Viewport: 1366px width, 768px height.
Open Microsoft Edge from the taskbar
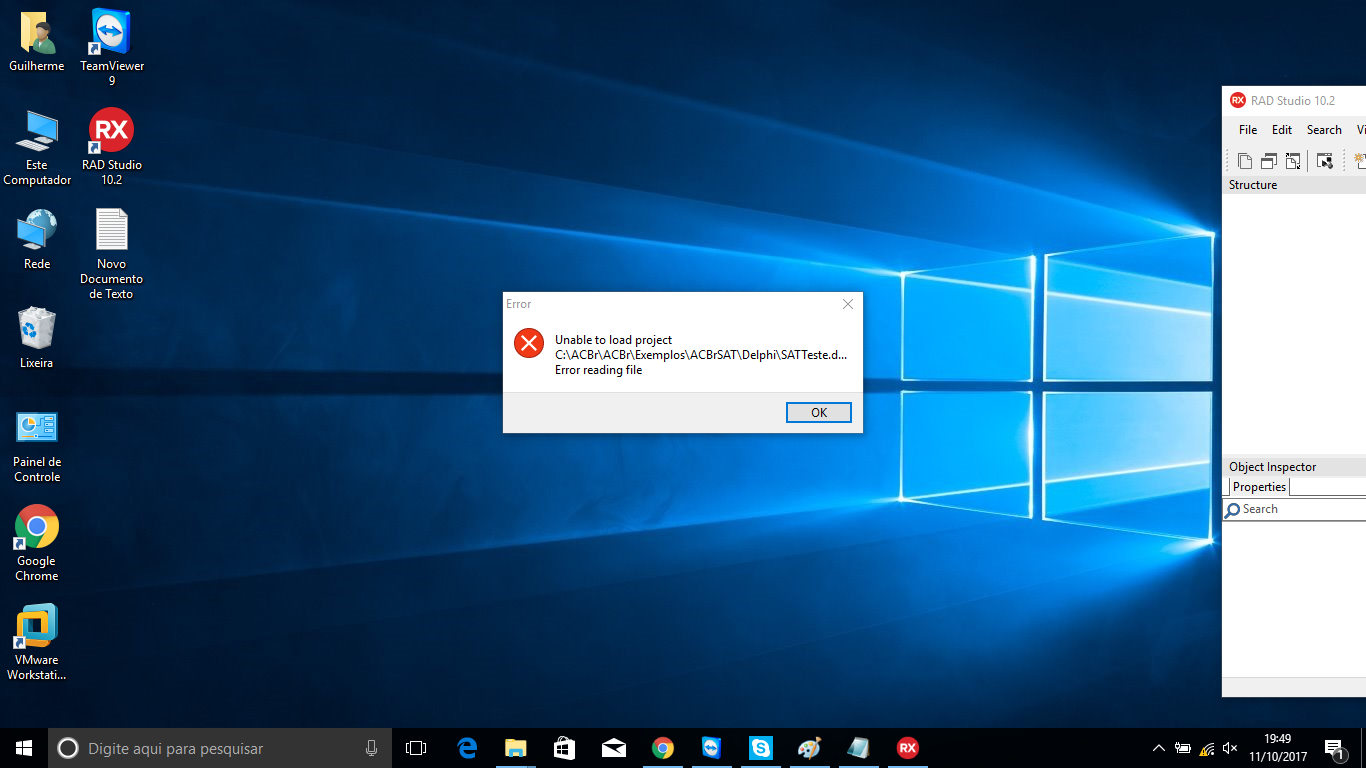[467, 748]
